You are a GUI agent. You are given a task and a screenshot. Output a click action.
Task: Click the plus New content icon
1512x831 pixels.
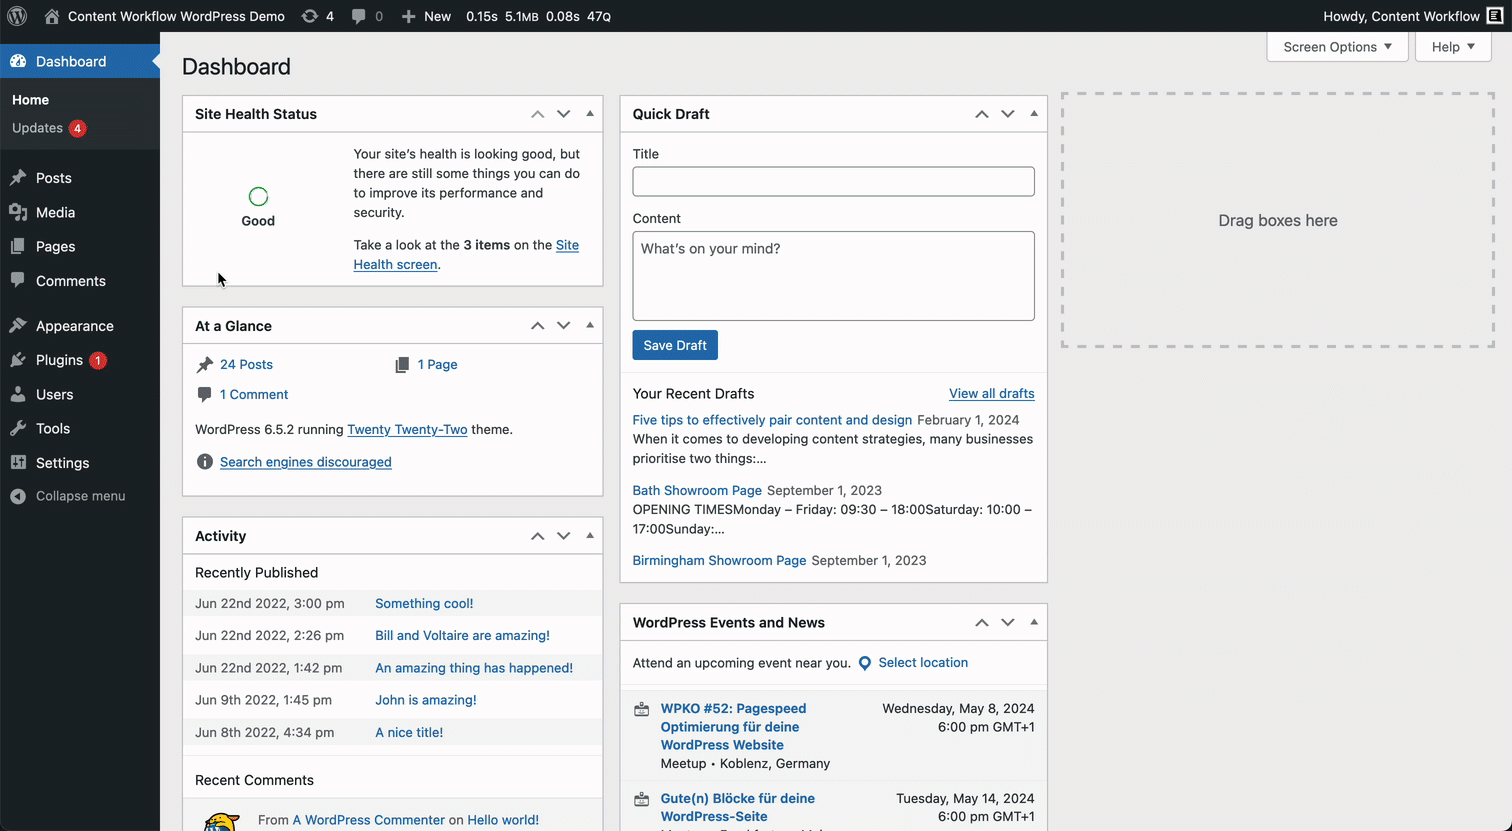(408, 16)
